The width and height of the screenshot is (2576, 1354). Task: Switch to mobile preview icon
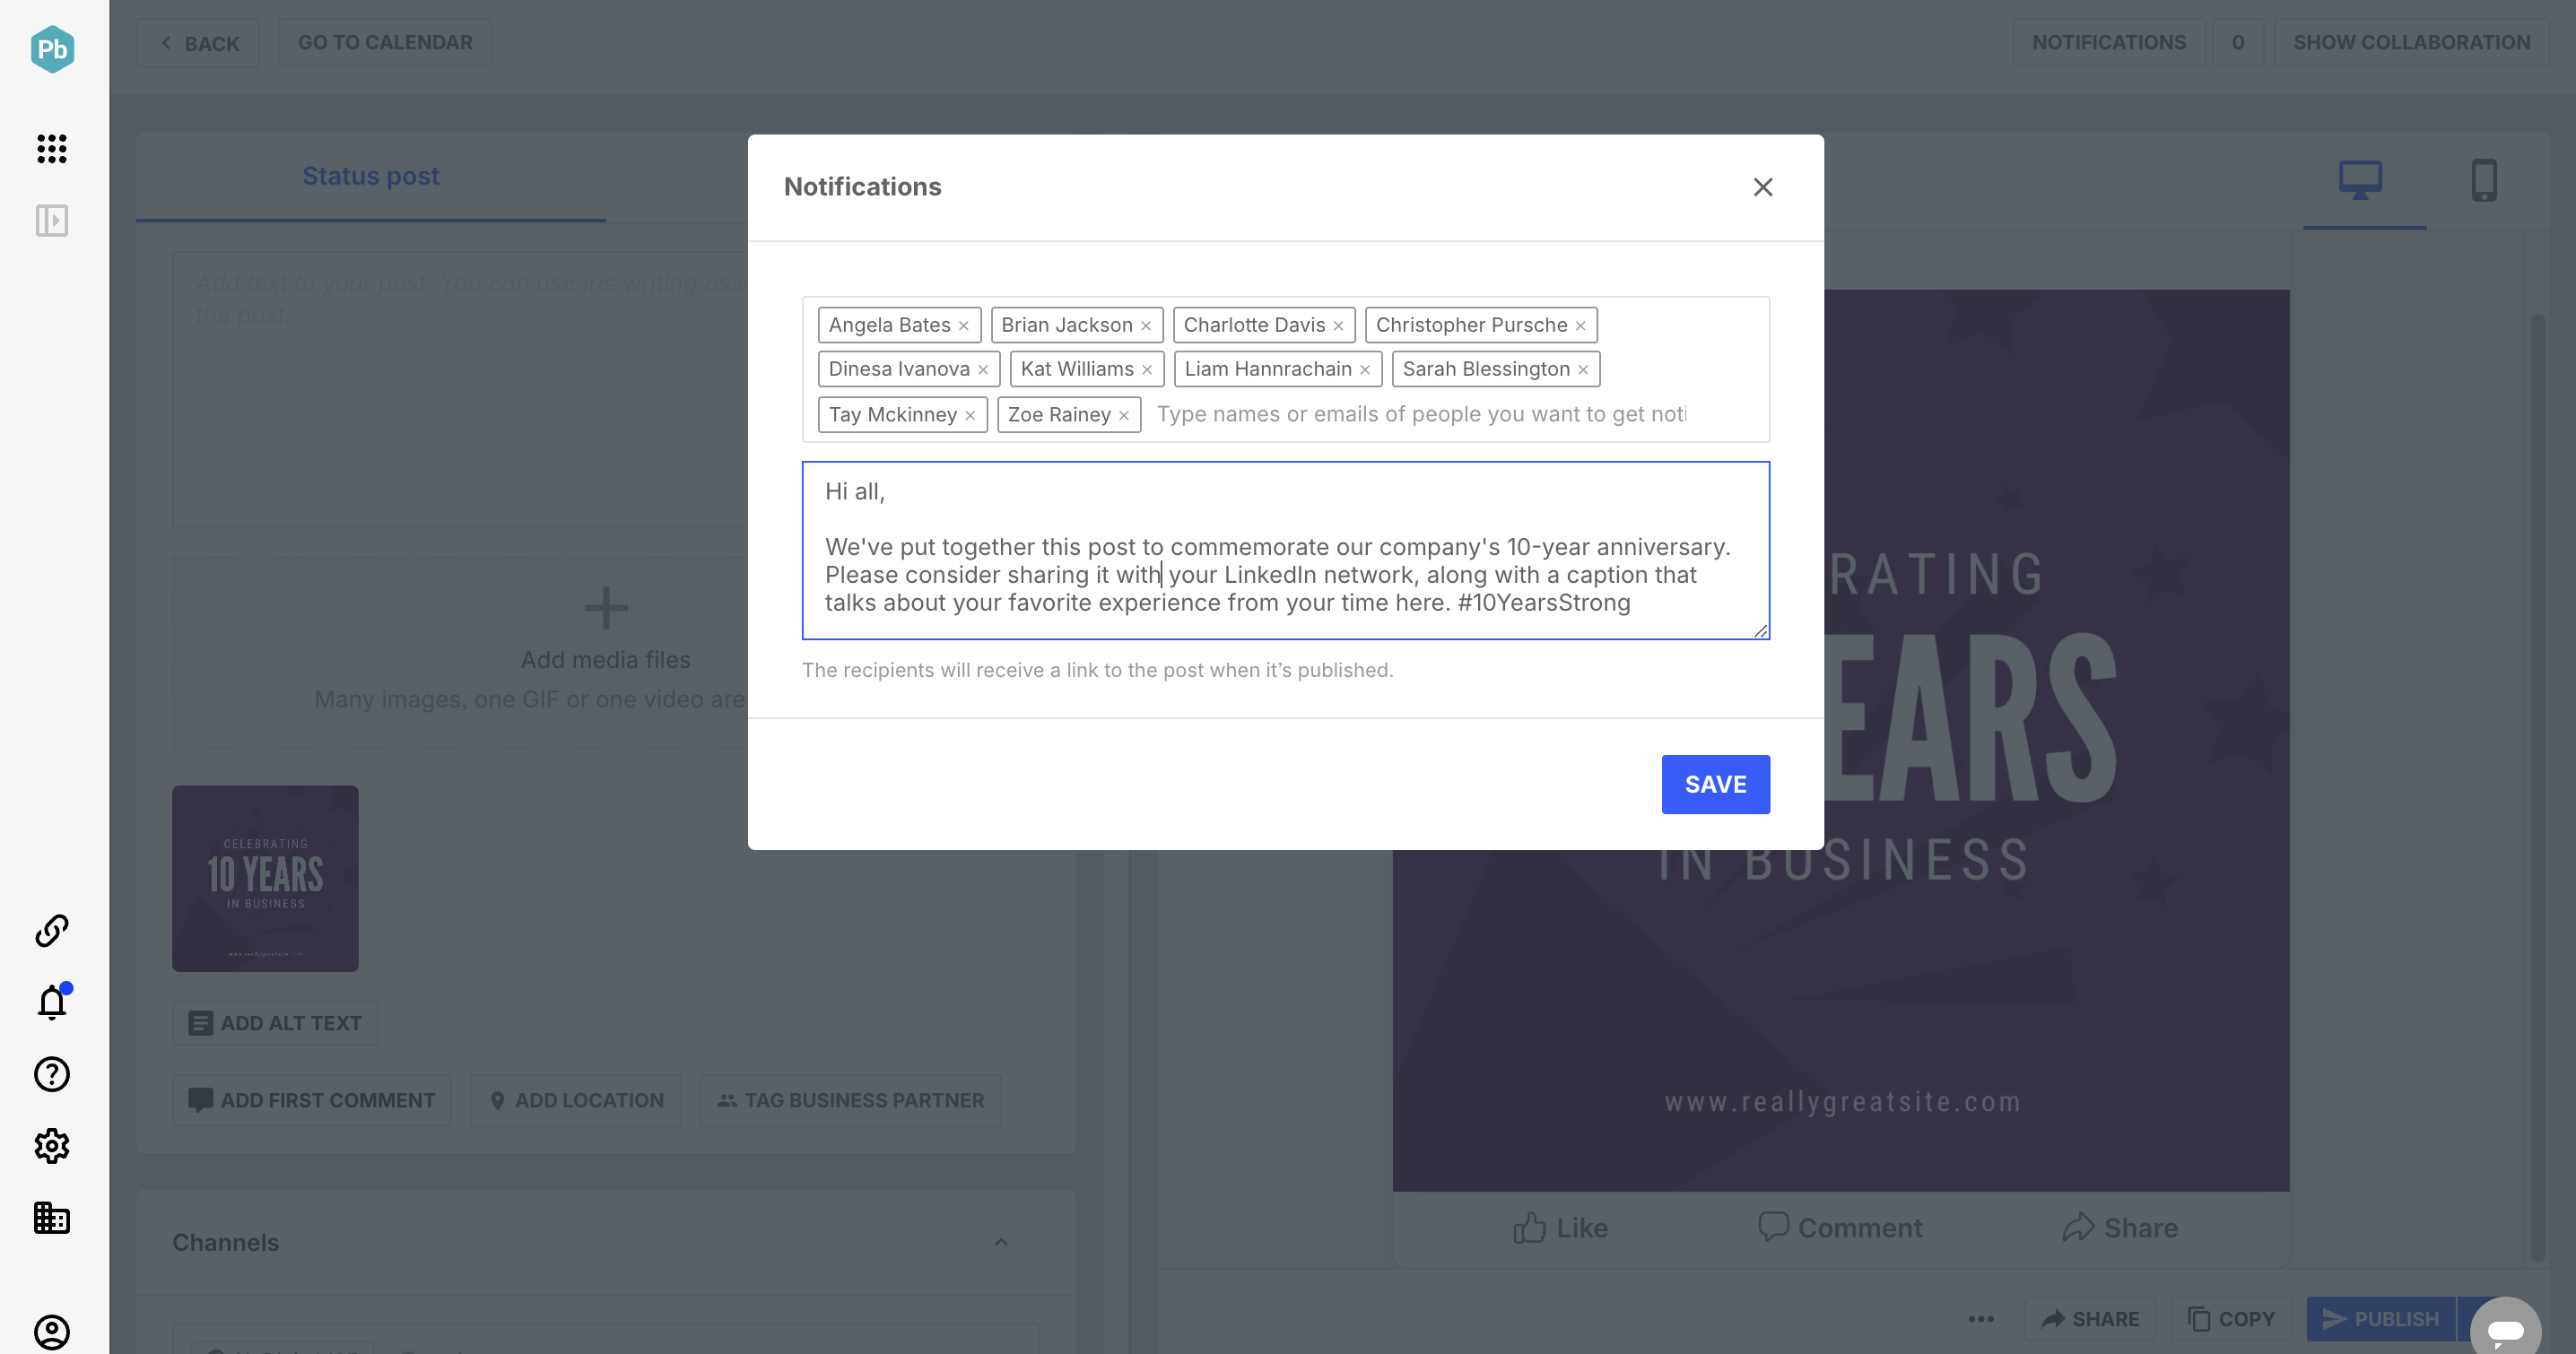pos(2484,181)
